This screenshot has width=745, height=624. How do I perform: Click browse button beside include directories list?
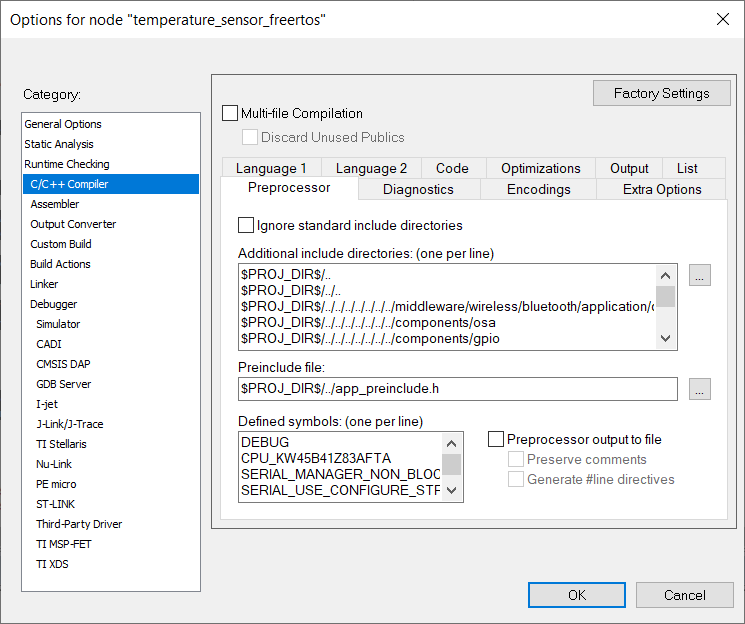tap(700, 275)
